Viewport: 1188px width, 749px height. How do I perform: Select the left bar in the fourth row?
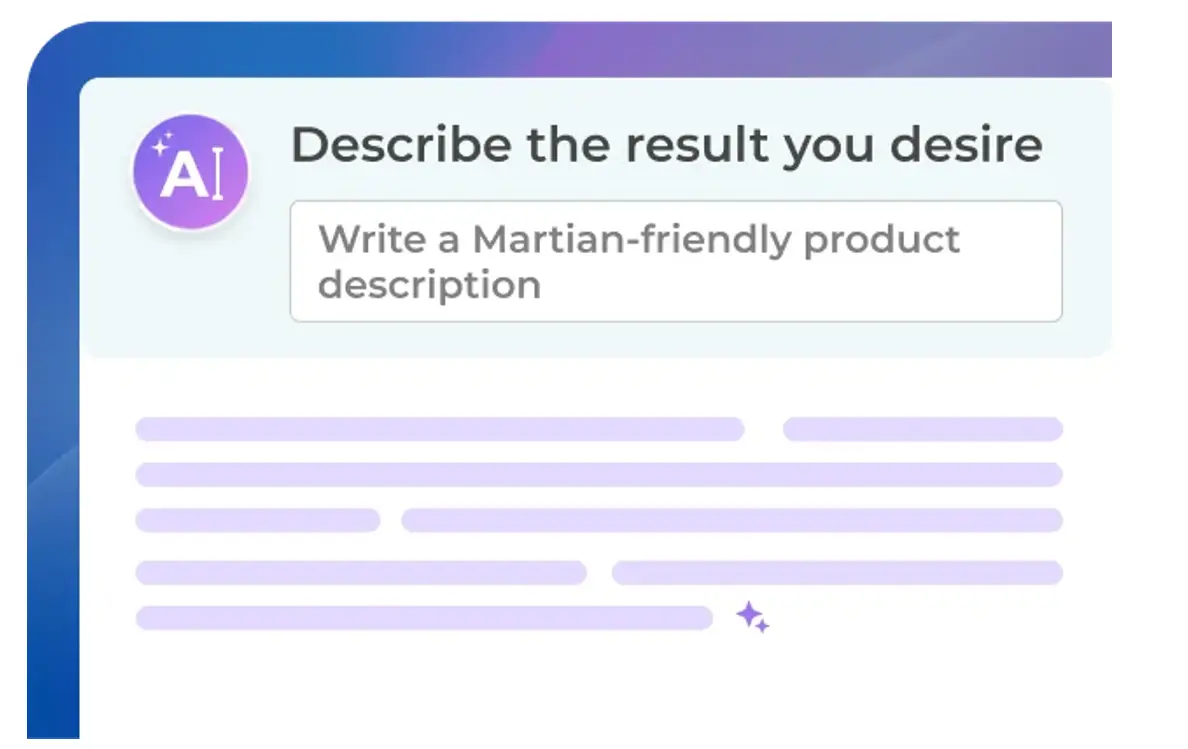tap(360, 573)
